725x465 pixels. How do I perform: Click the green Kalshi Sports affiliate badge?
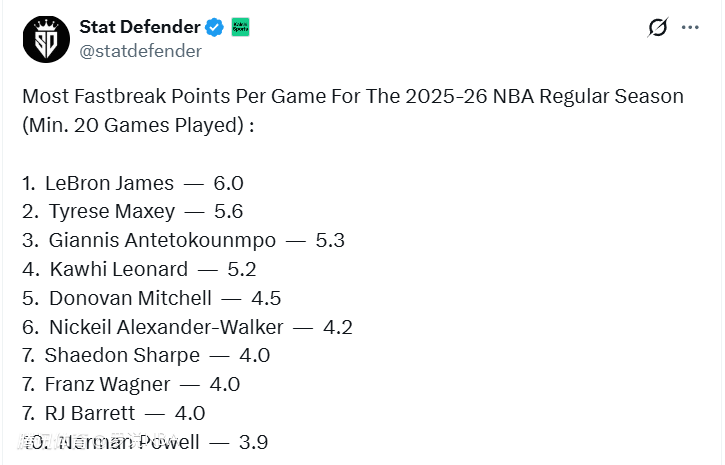tap(241, 27)
